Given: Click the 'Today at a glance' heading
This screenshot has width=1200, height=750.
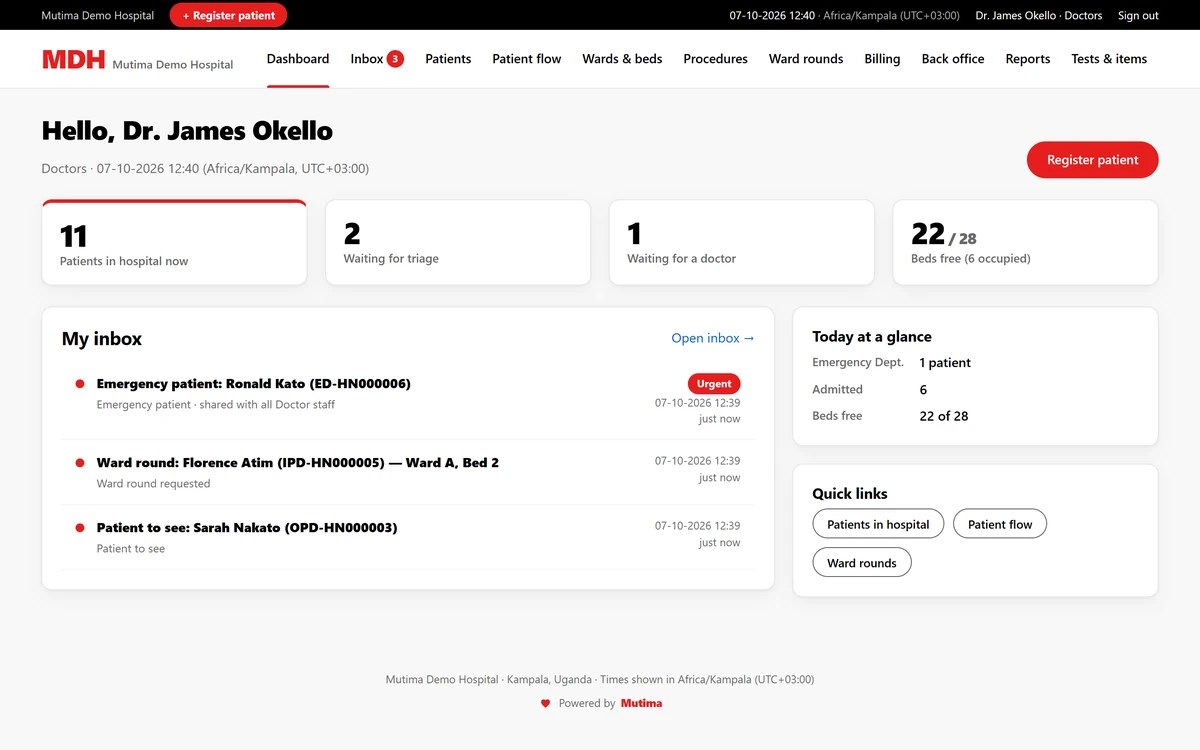Looking at the screenshot, I should [x=872, y=337].
